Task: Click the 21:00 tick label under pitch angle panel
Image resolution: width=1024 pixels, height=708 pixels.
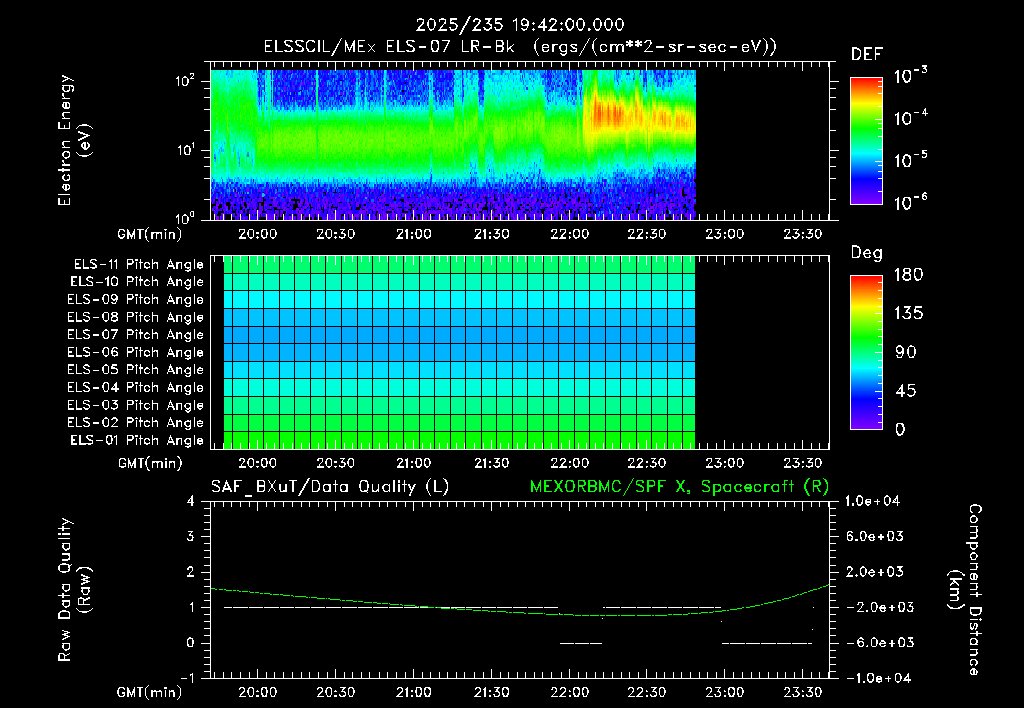Action: (413, 463)
